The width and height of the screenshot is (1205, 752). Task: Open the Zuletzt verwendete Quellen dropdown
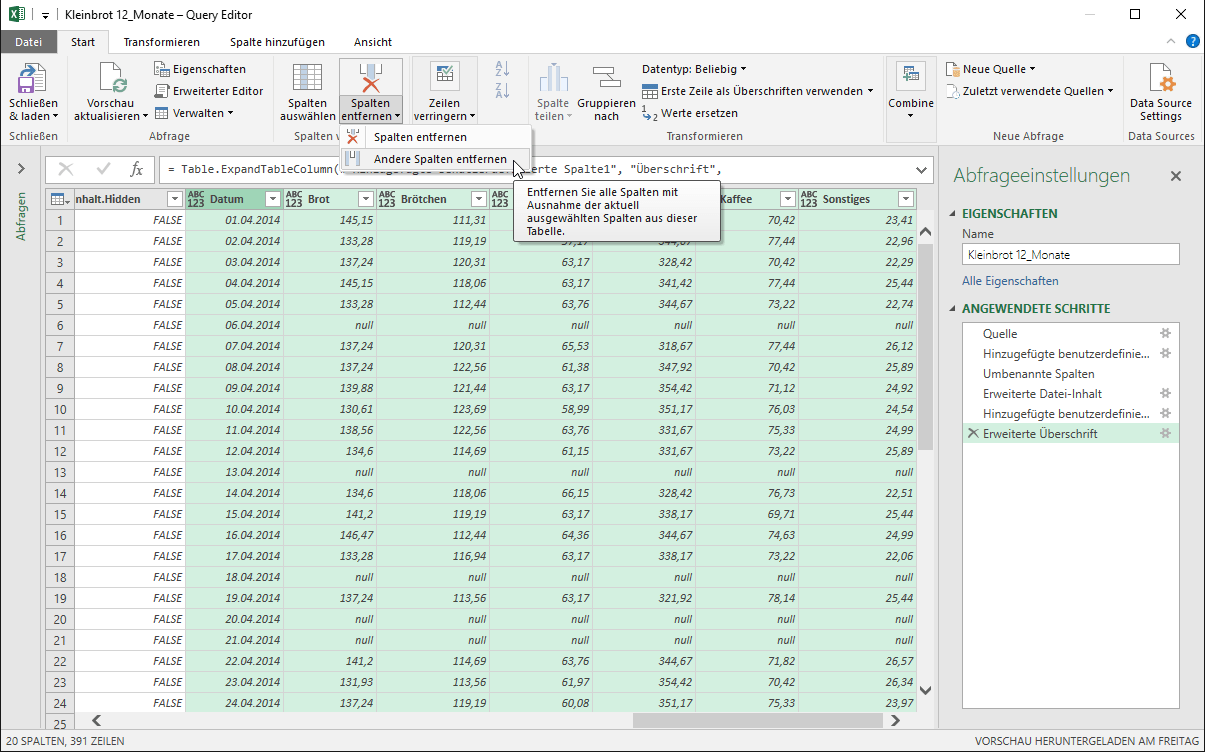tap(1029, 91)
